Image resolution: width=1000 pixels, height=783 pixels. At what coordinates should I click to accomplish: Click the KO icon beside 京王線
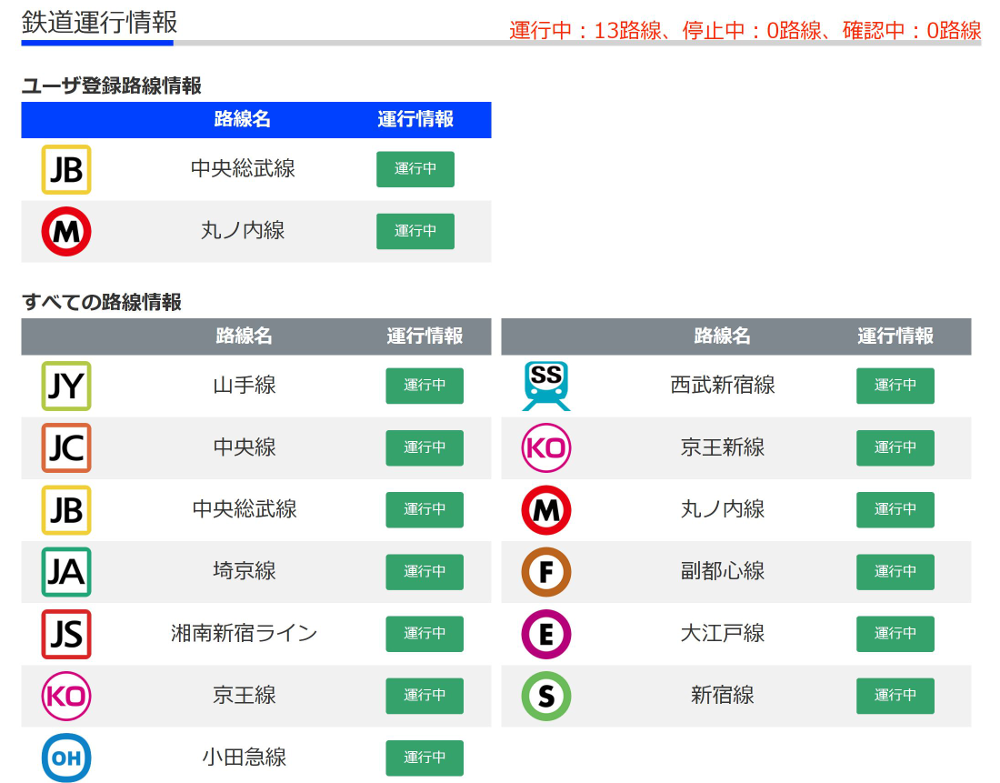(x=66, y=696)
